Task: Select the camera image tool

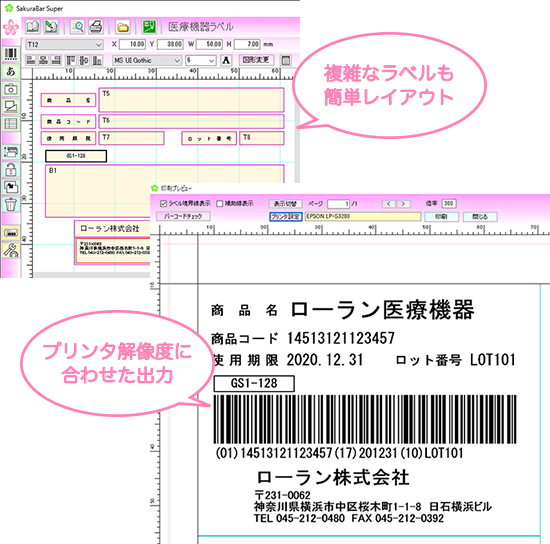Action: tap(11, 89)
